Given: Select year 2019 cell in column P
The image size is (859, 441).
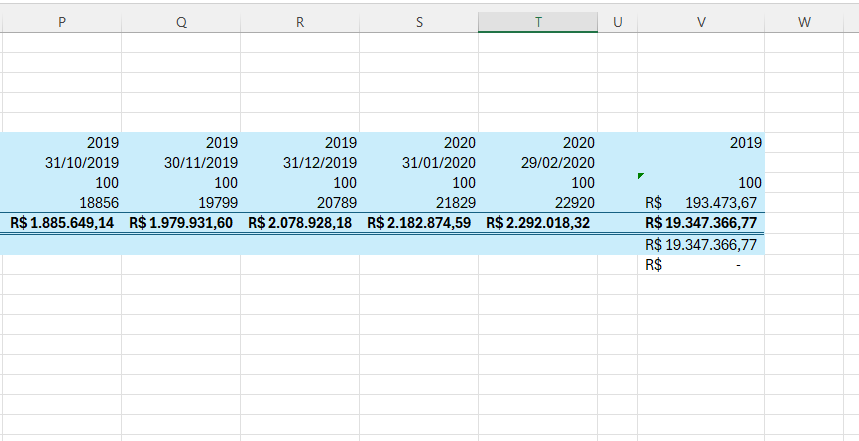Looking at the screenshot, I should [62, 142].
